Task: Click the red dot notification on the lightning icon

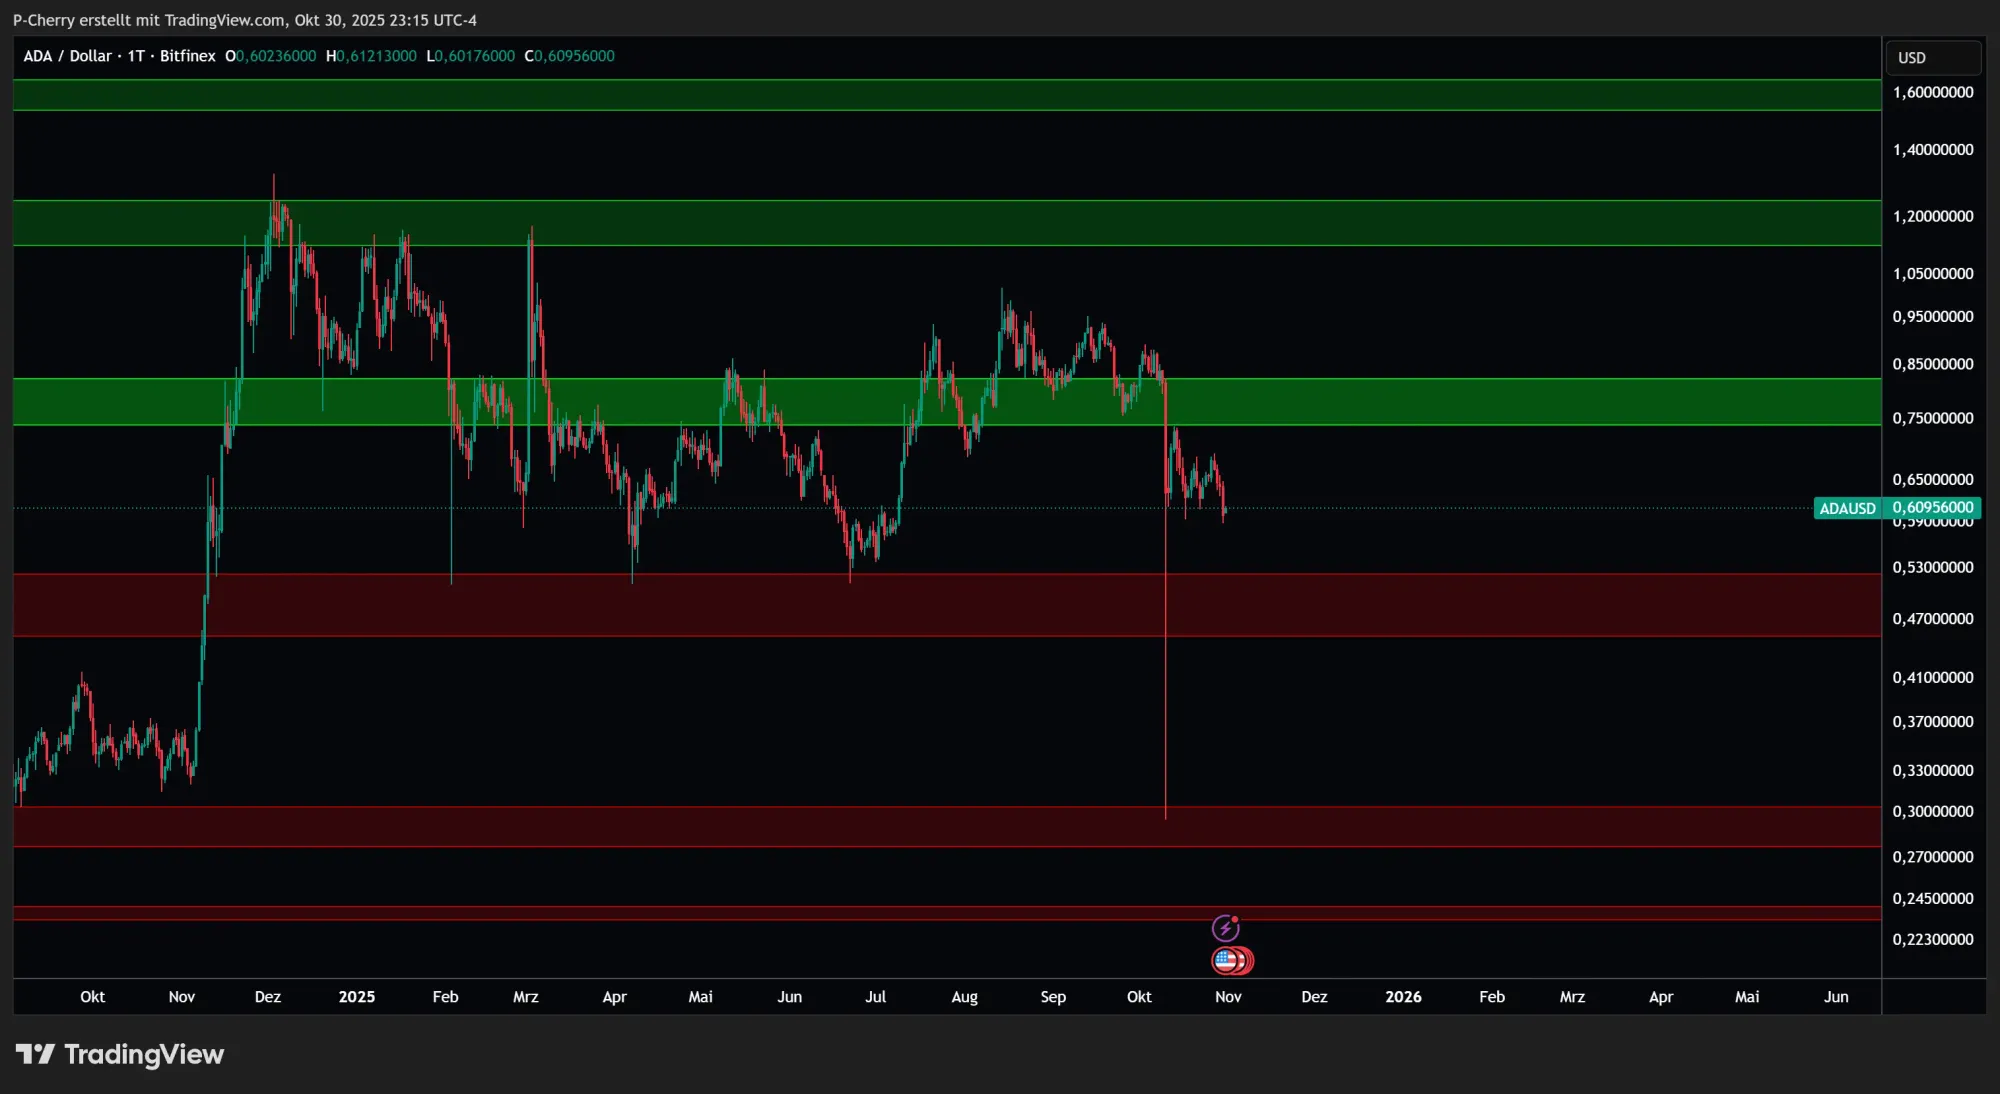Action: [1235, 919]
